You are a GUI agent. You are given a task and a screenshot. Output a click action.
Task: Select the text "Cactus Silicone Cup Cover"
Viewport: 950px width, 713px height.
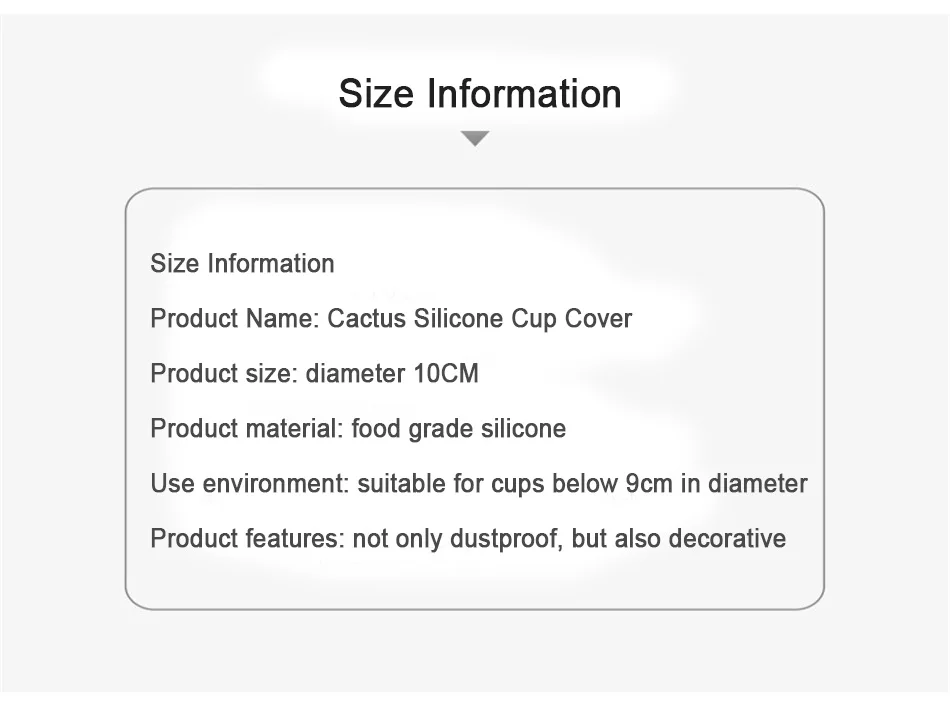(x=480, y=319)
